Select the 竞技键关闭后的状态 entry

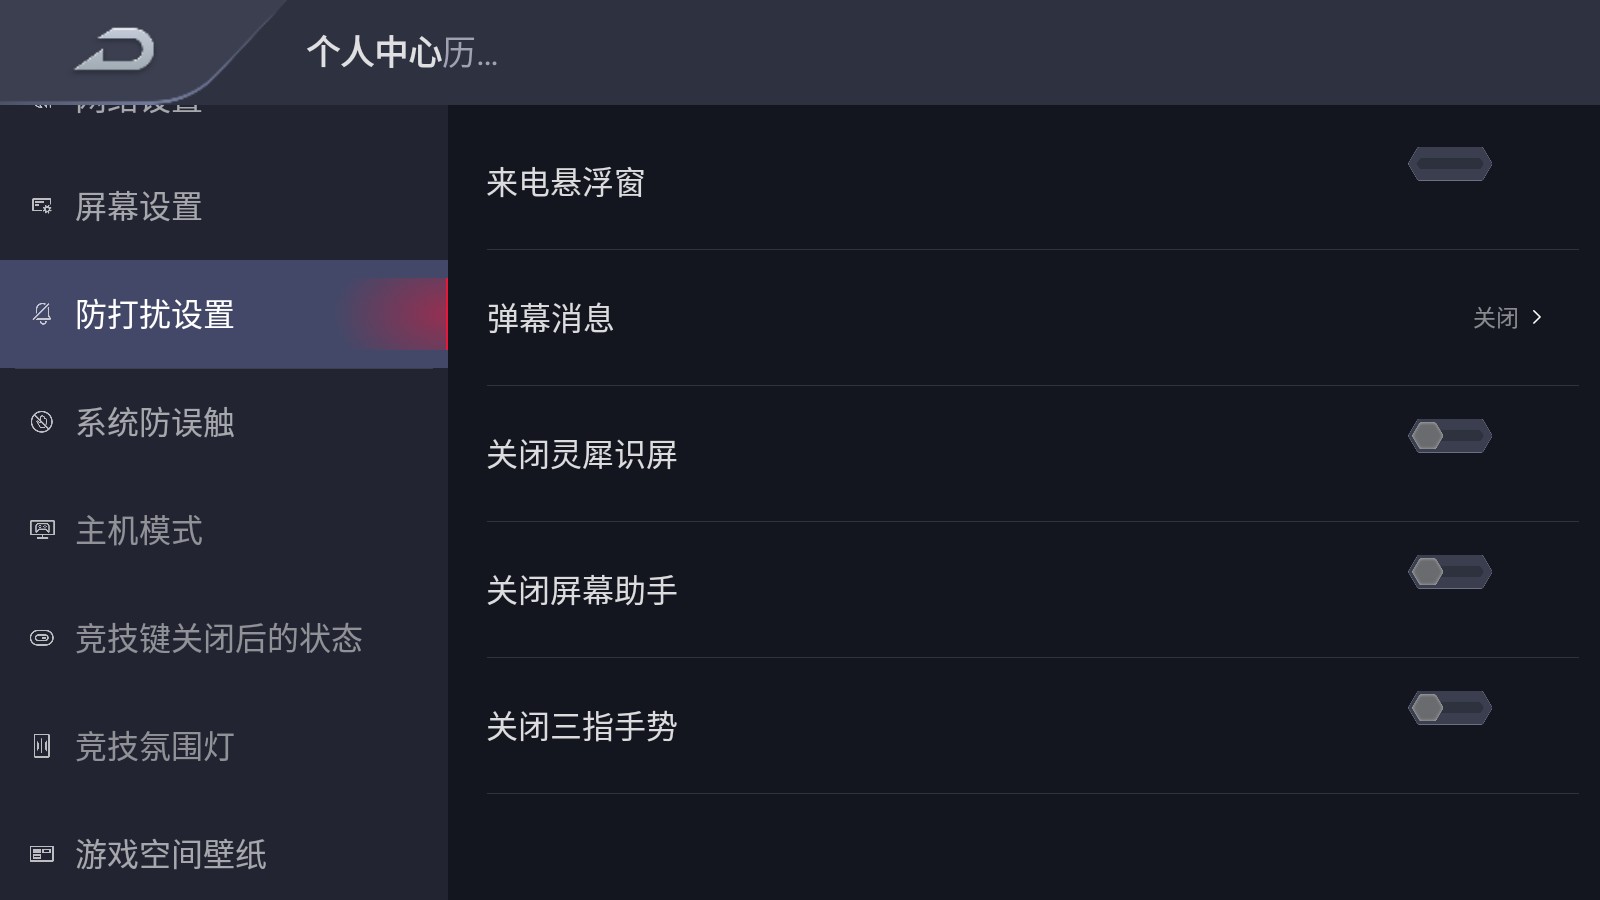coord(218,639)
